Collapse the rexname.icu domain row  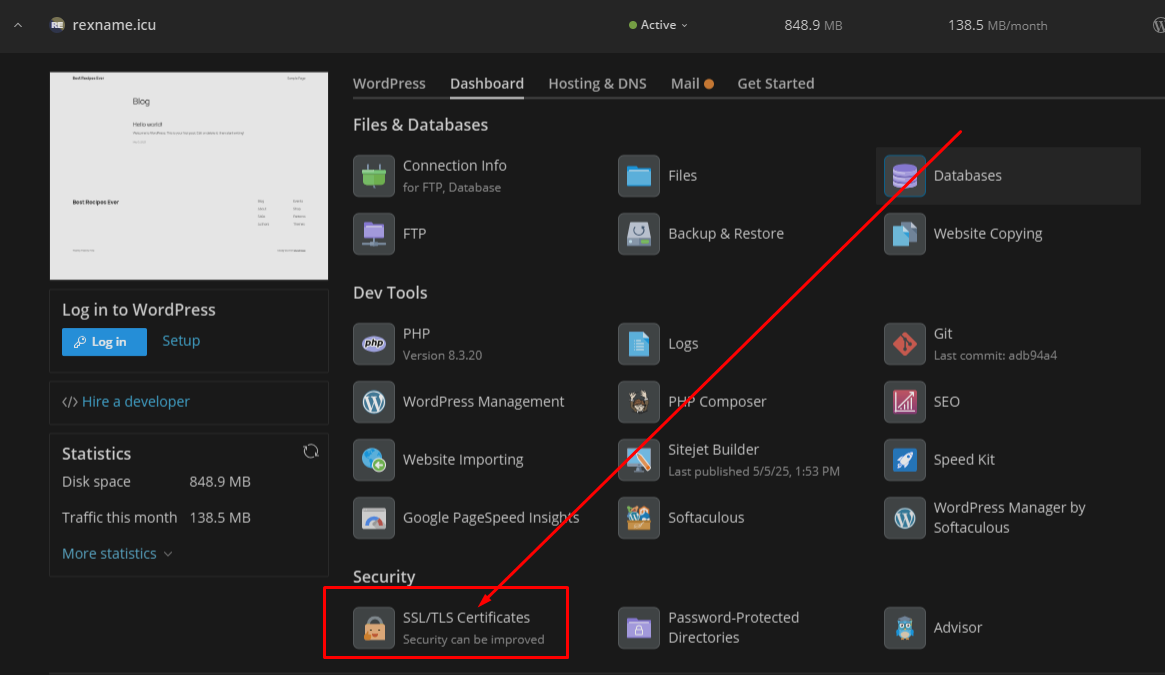point(18,25)
